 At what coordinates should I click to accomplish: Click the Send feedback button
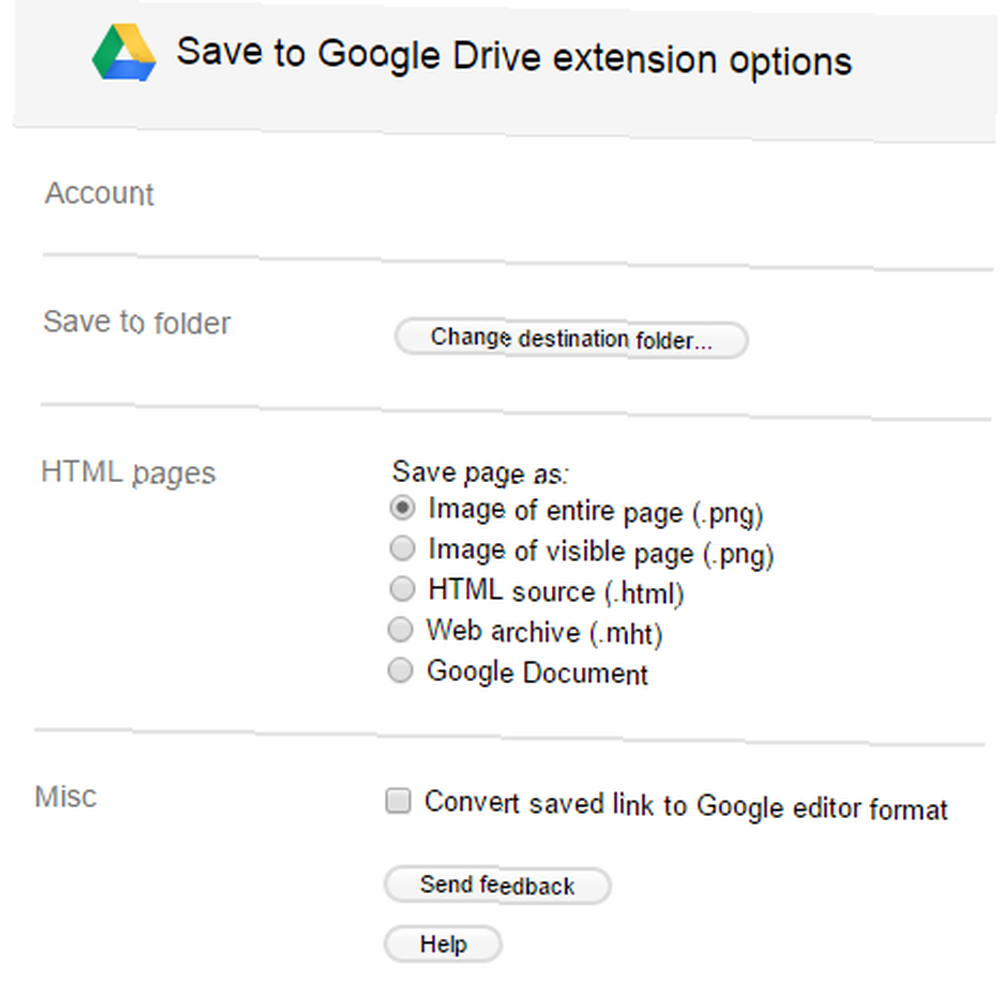click(x=497, y=885)
